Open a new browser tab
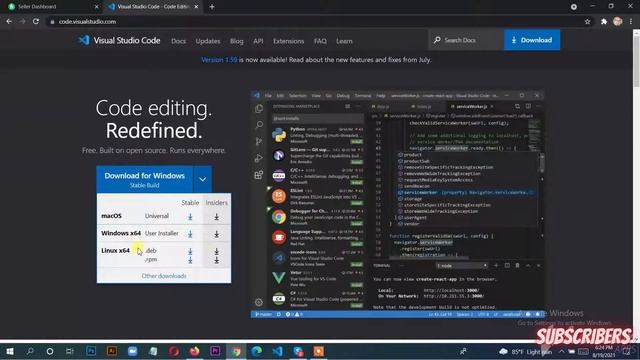This screenshot has width=640, height=360. pos(212,7)
